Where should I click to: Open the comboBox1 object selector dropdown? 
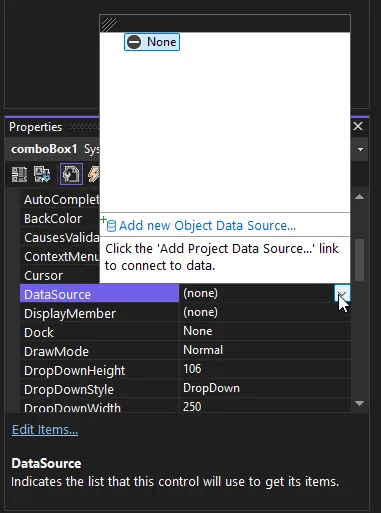(x=360, y=149)
